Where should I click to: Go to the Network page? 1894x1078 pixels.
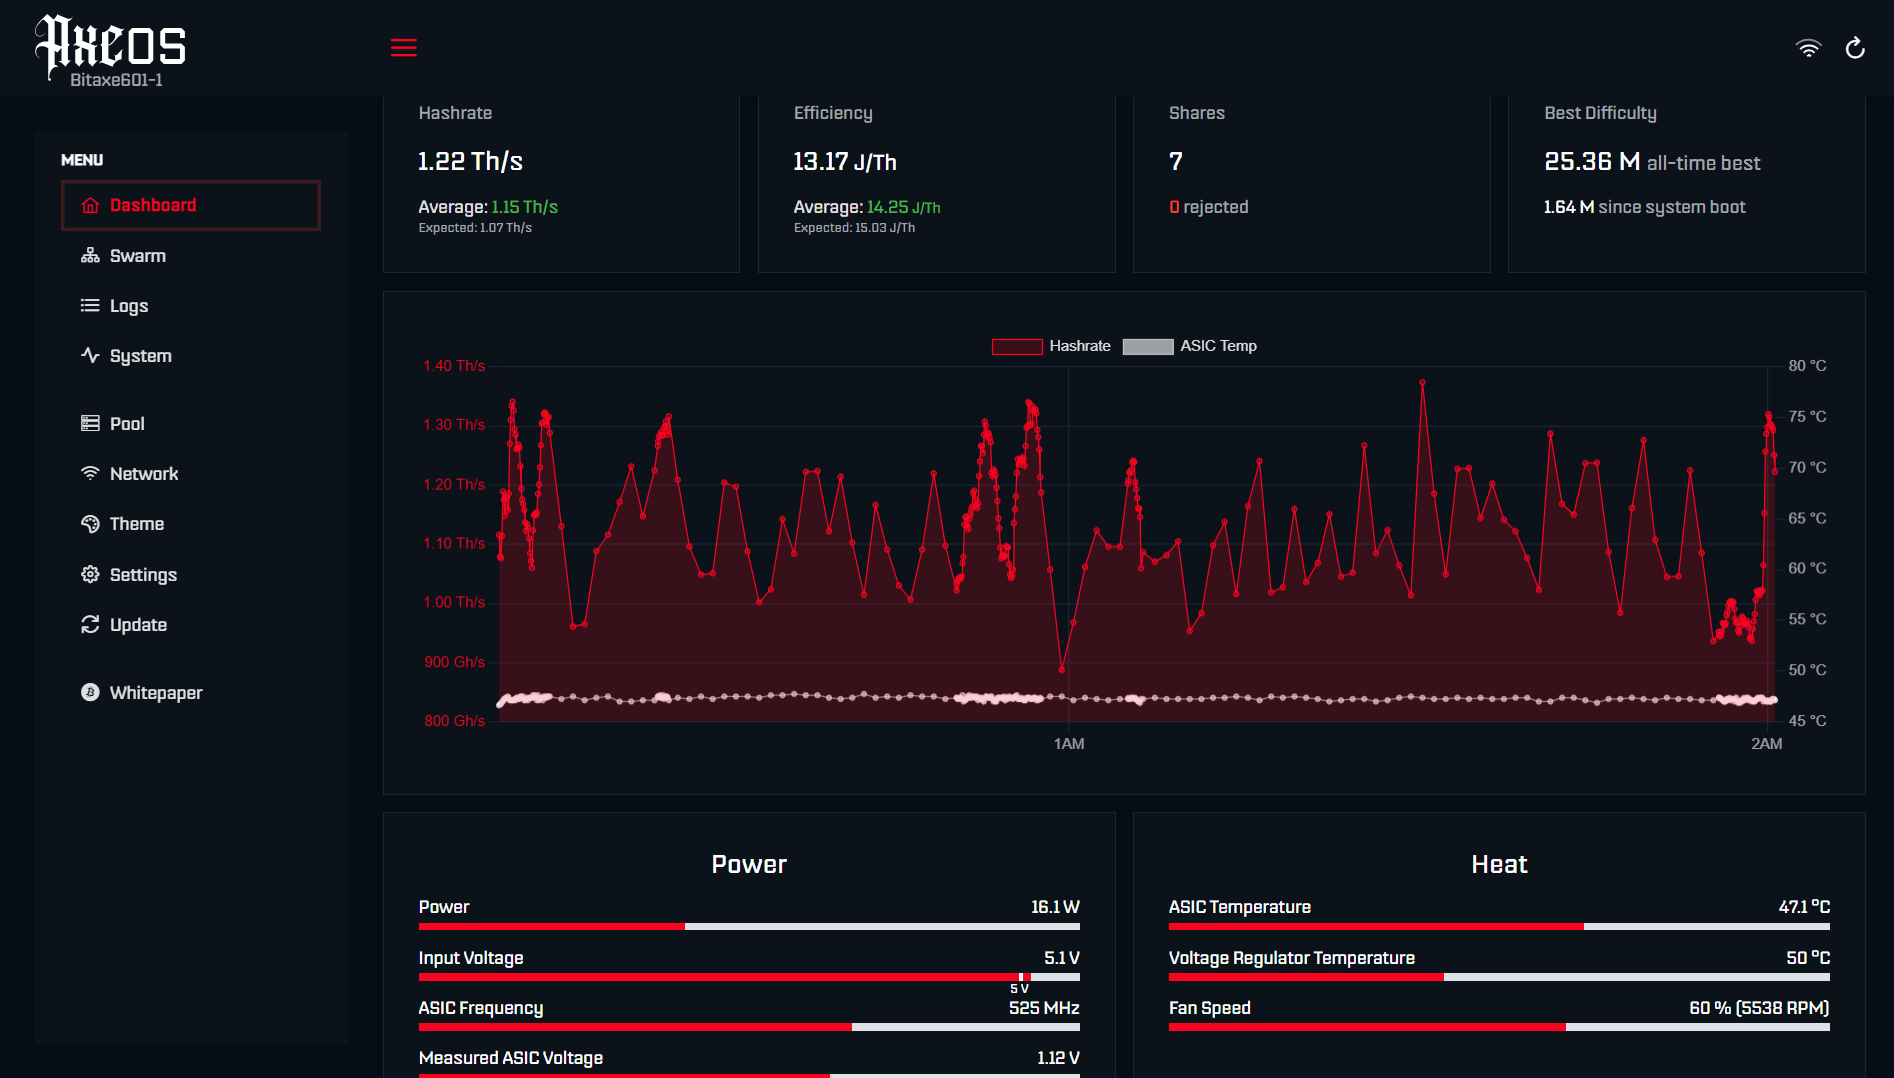coord(143,474)
